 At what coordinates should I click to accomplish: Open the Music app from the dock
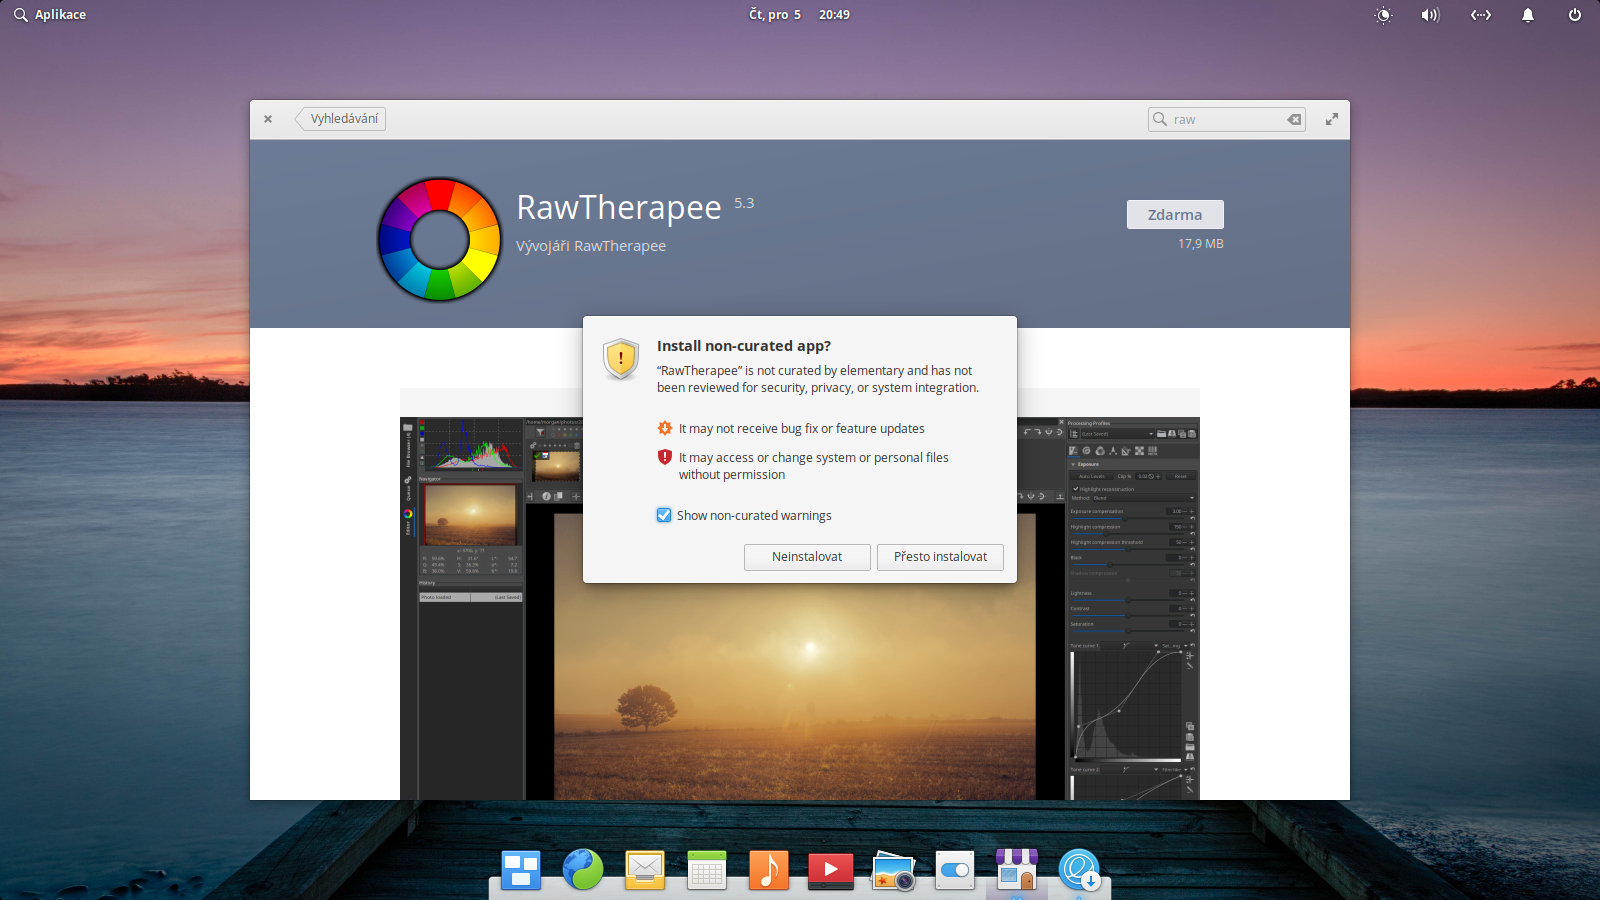(x=768, y=869)
